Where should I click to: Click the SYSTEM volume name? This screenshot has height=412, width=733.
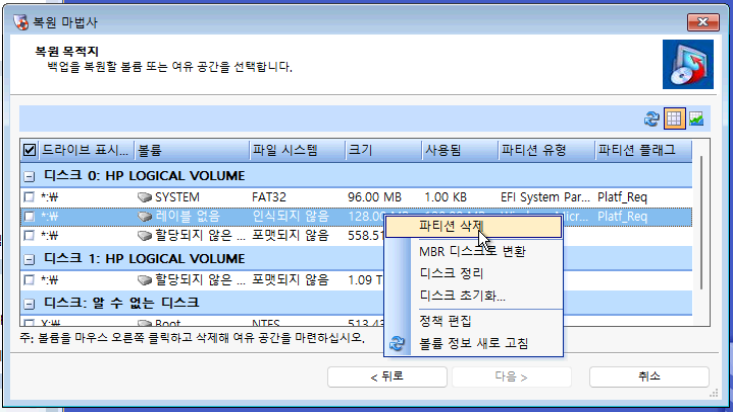point(177,197)
